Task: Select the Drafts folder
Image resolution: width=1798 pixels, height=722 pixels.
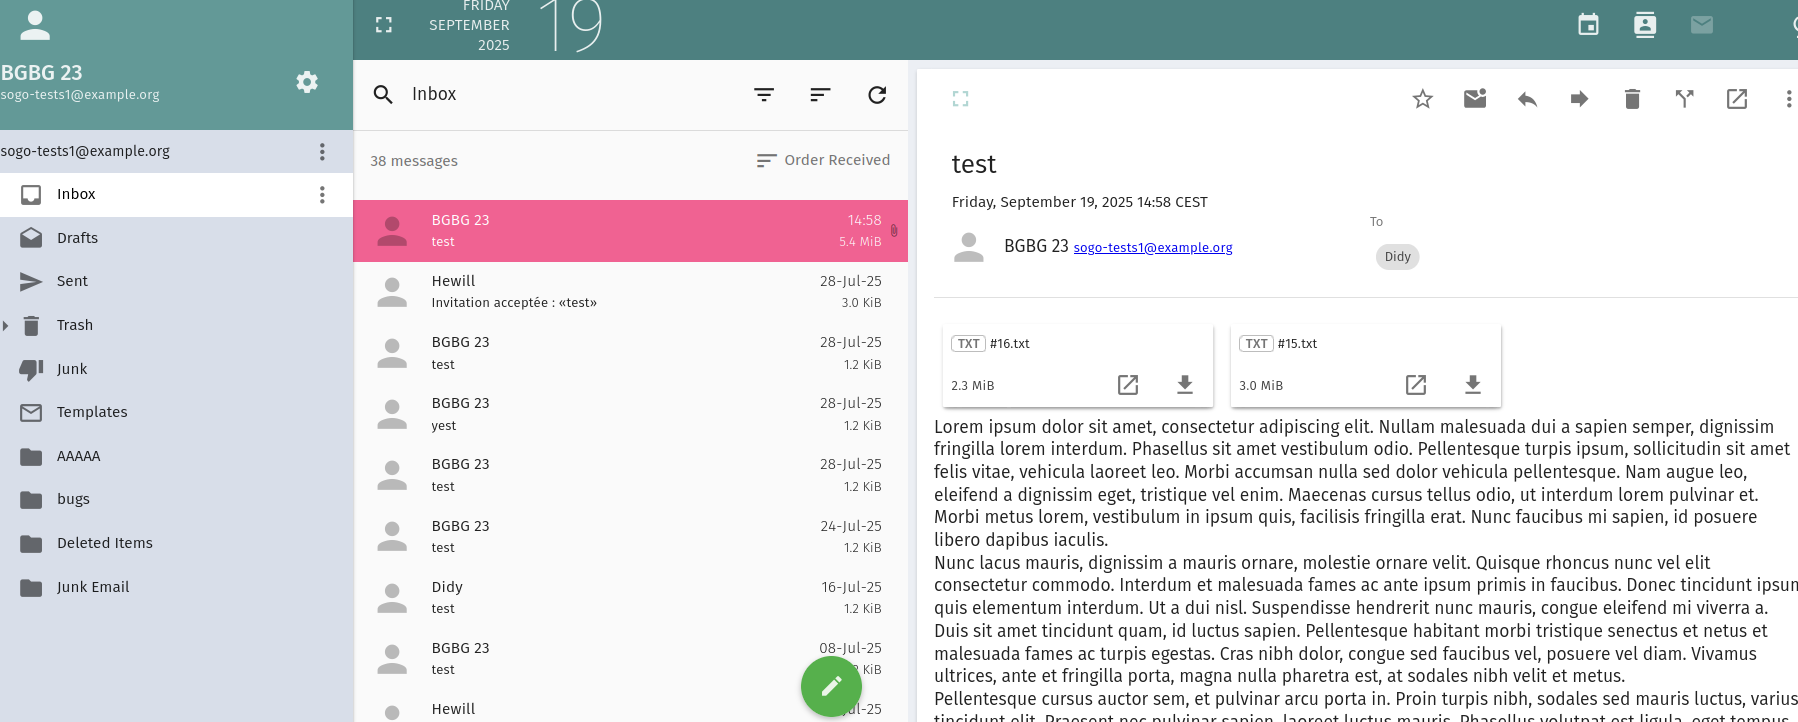Action: [77, 238]
